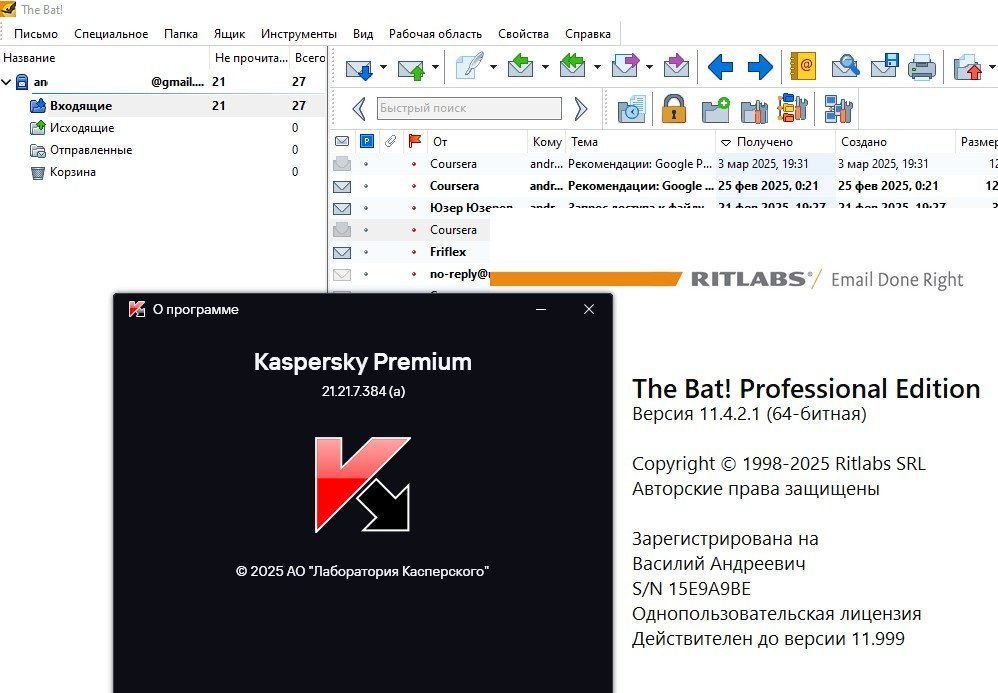Image resolution: width=998 pixels, height=693 pixels.
Task: Click the Redirect message icon
Action: [676, 66]
